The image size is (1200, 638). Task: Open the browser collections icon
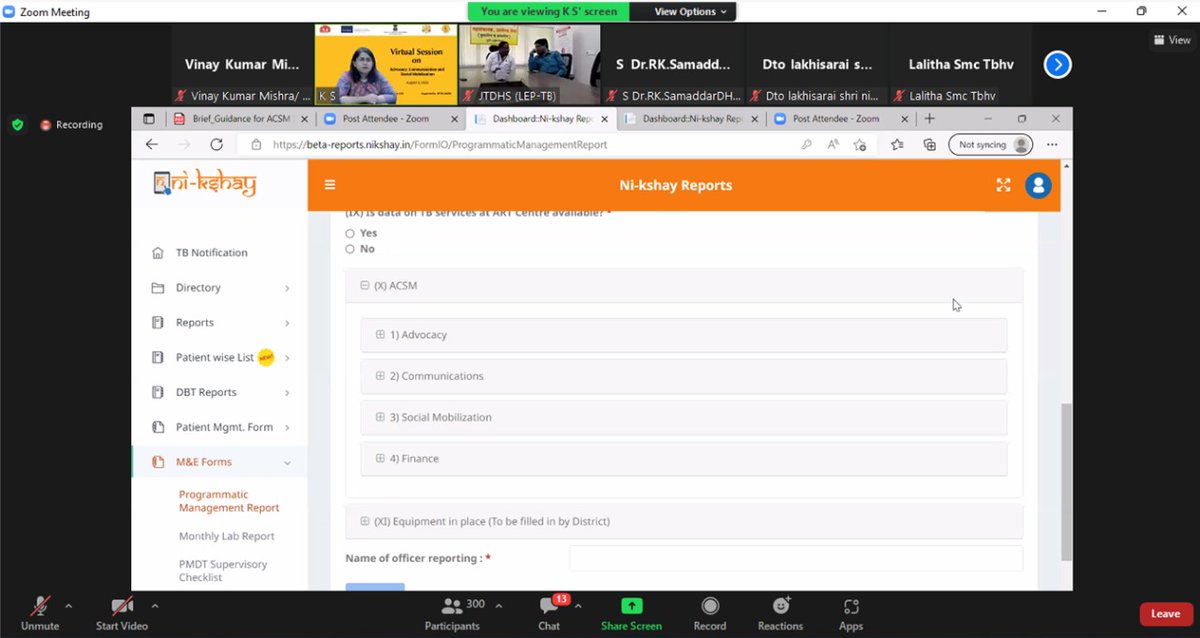pyautogui.click(x=929, y=144)
